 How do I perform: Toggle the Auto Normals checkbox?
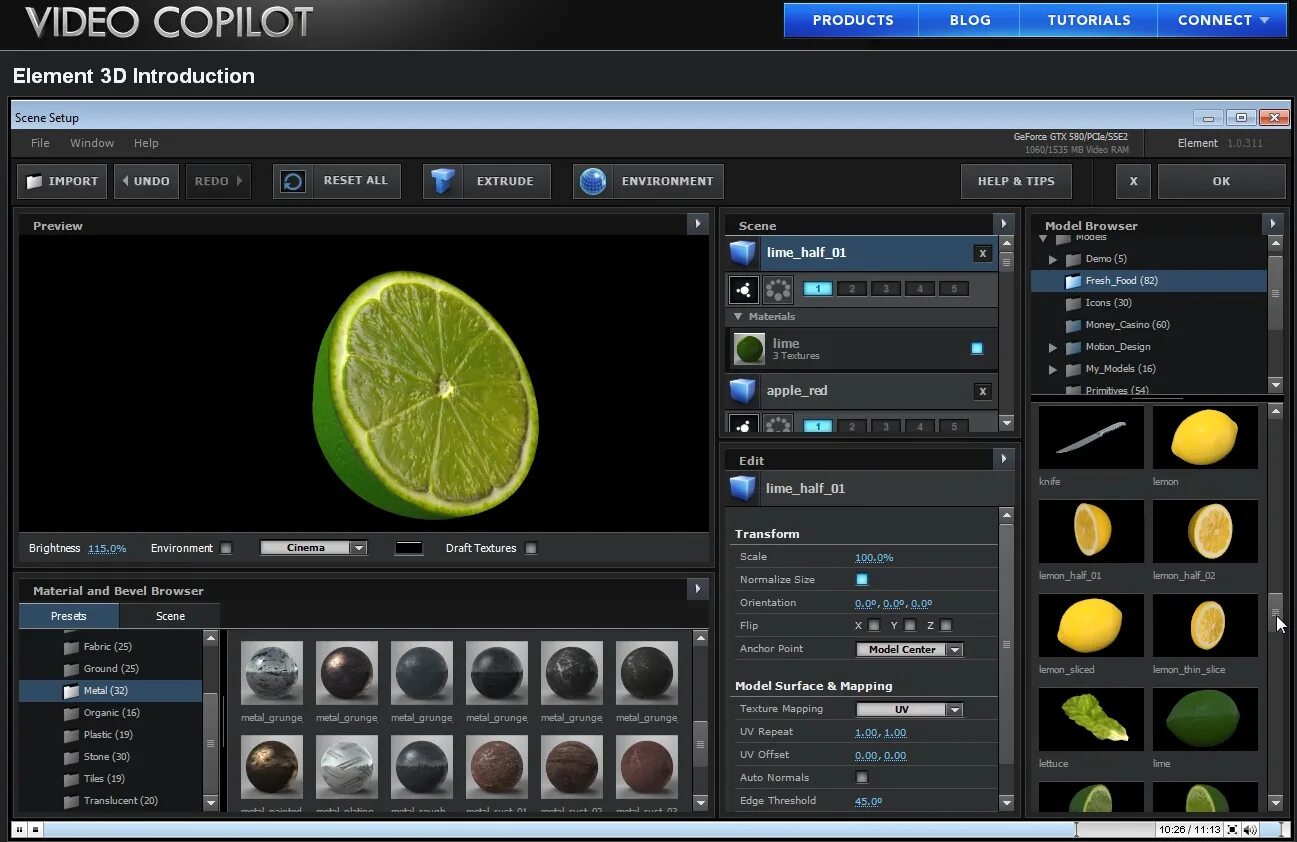pyautogui.click(x=862, y=778)
